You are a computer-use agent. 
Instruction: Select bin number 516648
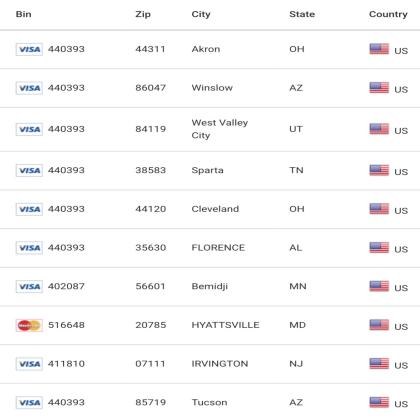(x=66, y=325)
